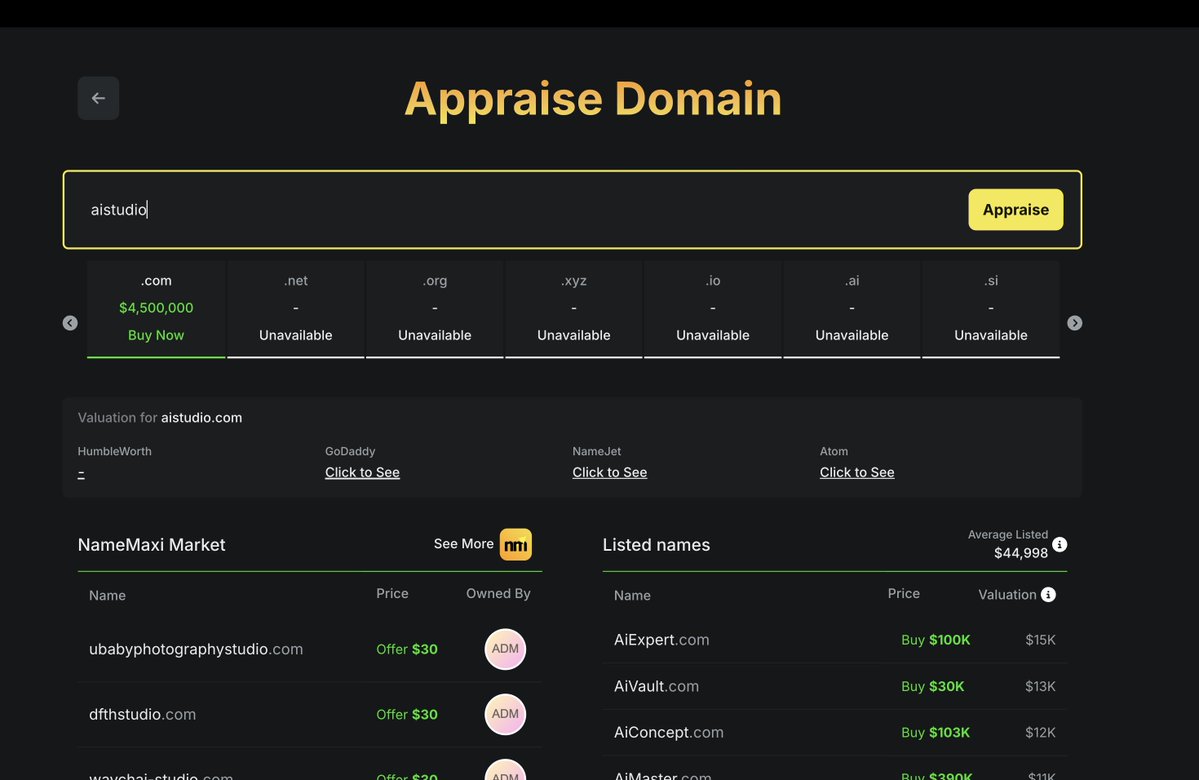1199x780 pixels.
Task: Click the $44,998 average listed value
Action: (1021, 553)
